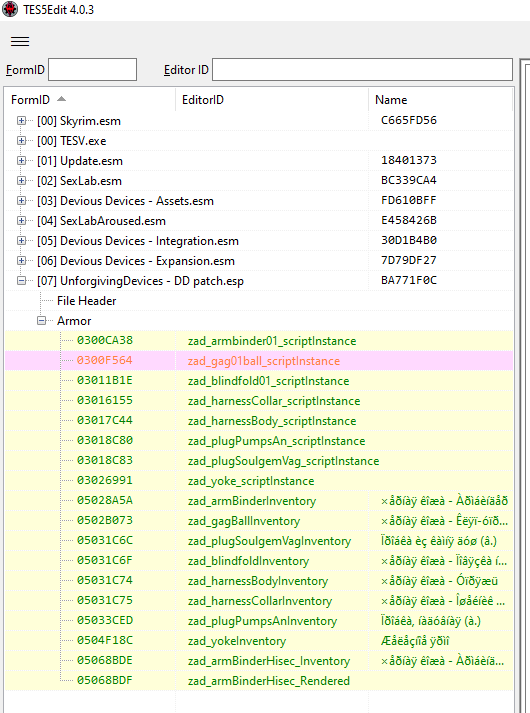
Task: Select the Armor tree label
Action: point(74,321)
